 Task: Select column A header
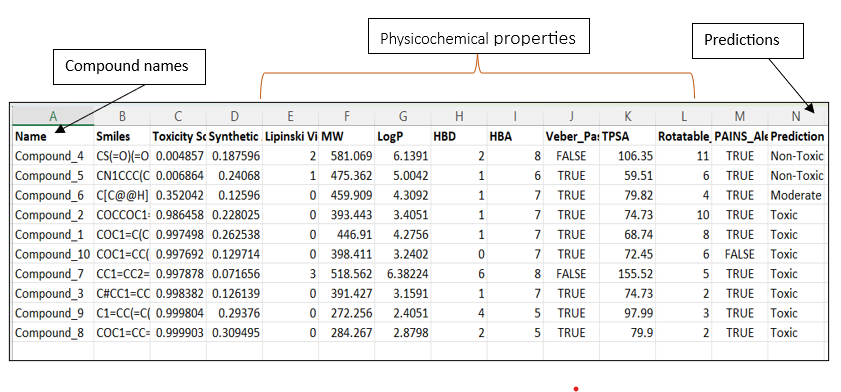click(x=53, y=116)
